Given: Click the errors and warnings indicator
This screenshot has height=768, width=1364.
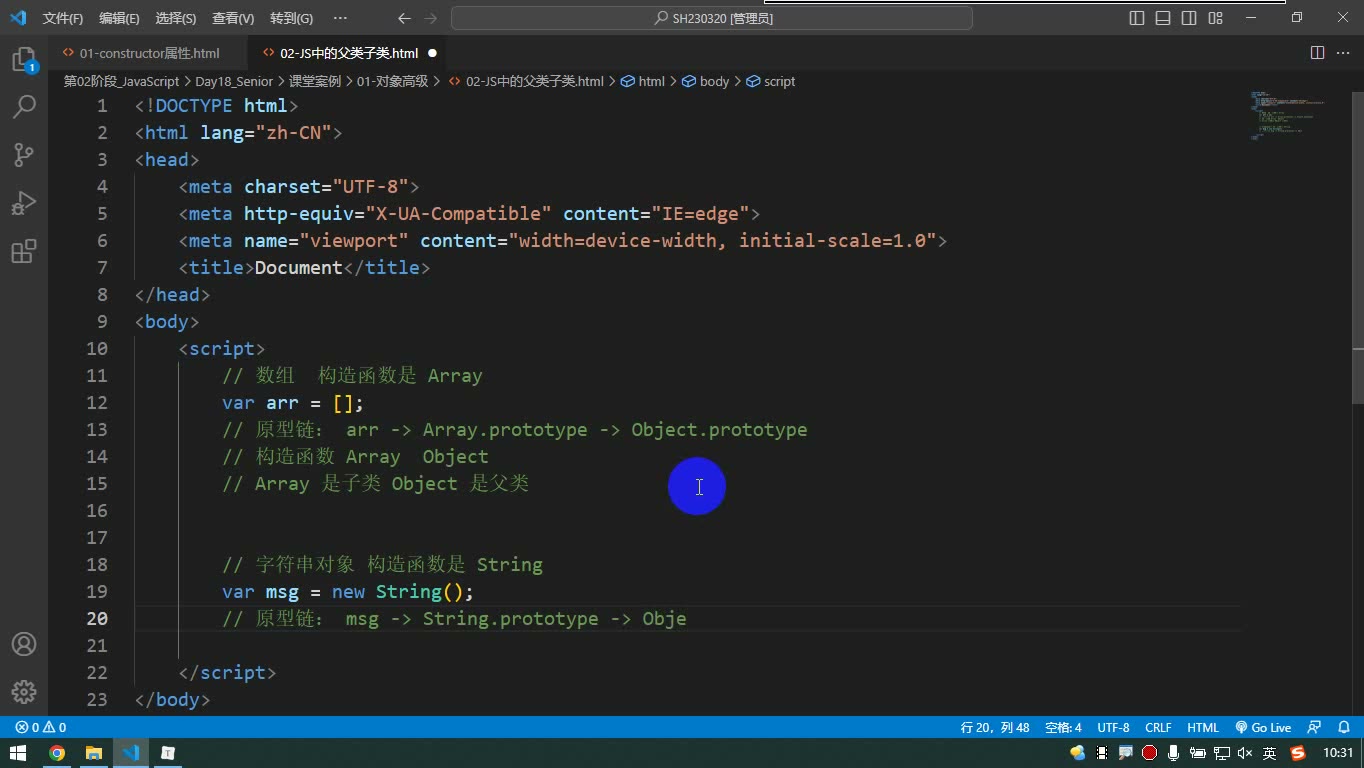Looking at the screenshot, I should point(41,728).
